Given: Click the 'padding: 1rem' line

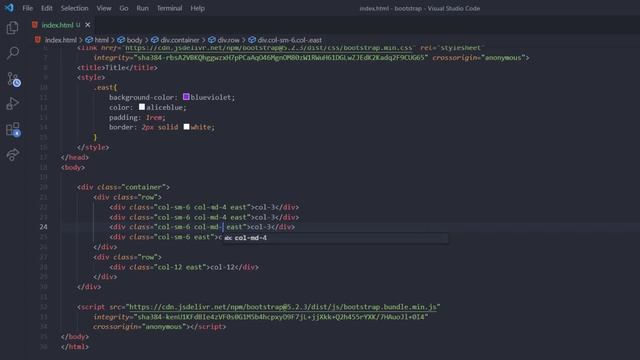Looking at the screenshot, I should (x=137, y=117).
